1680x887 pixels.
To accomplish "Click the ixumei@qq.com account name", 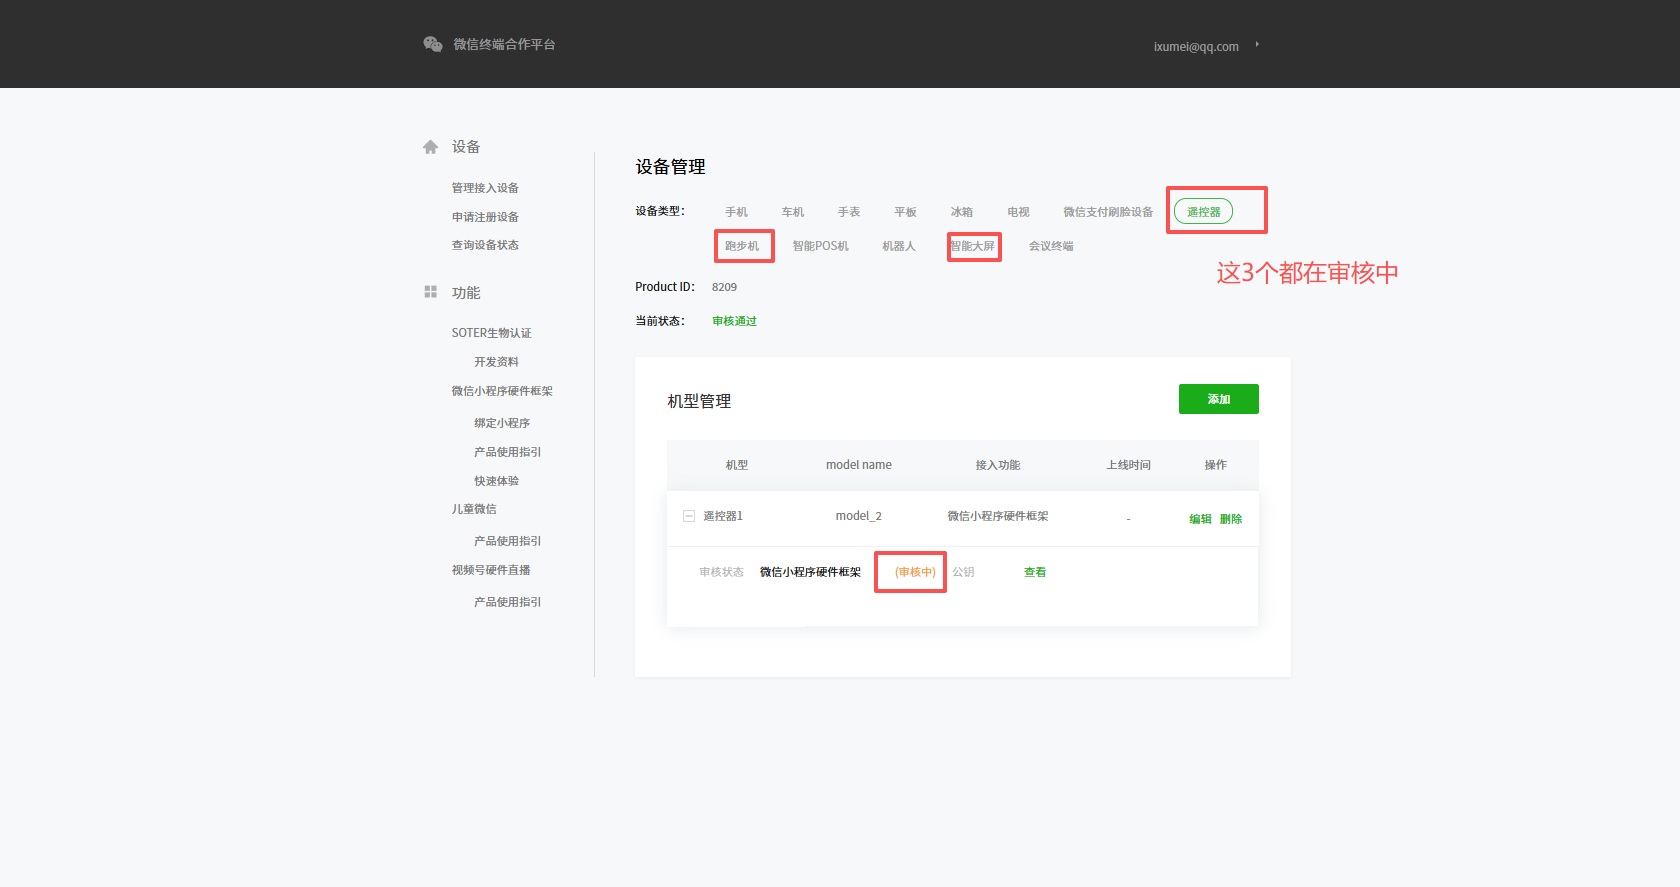I will coord(1196,46).
